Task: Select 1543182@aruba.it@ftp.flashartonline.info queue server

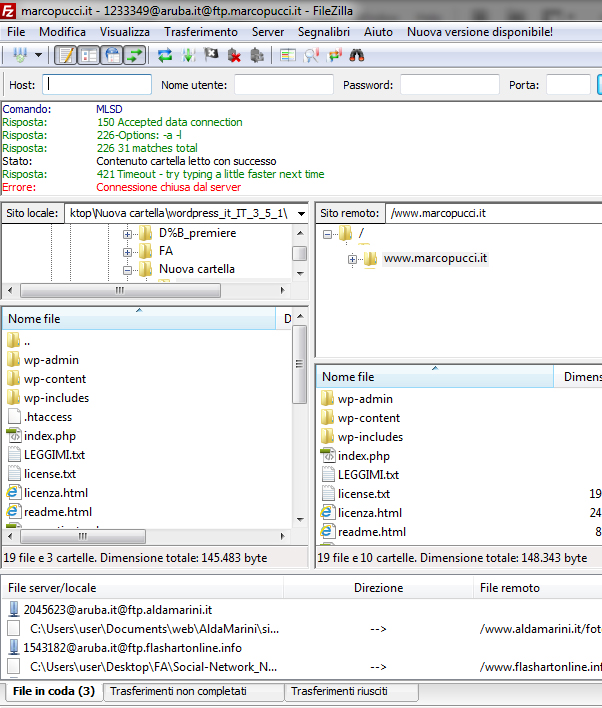Action: pos(132,648)
